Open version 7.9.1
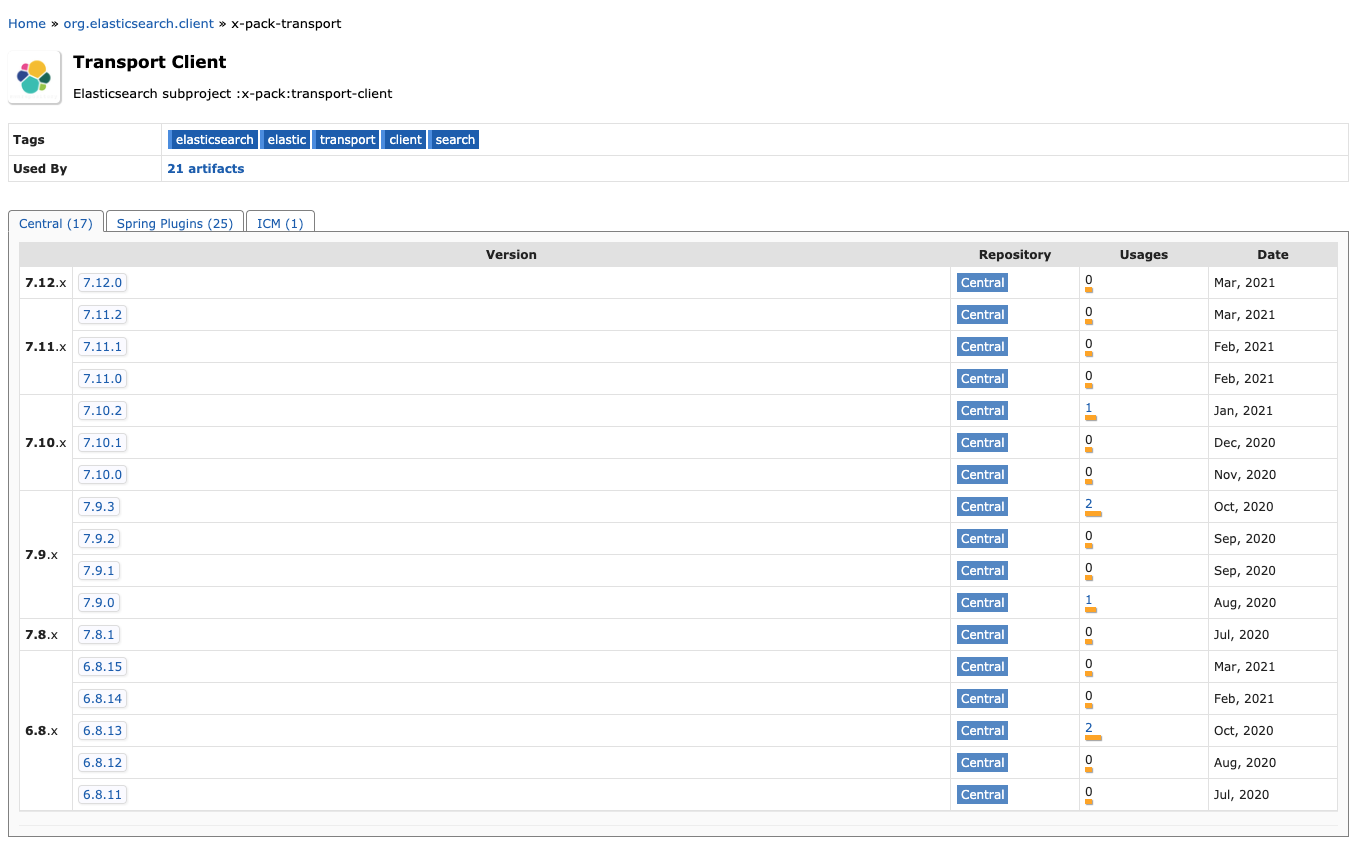Screen dimensions: 1359x844 pos(99,571)
